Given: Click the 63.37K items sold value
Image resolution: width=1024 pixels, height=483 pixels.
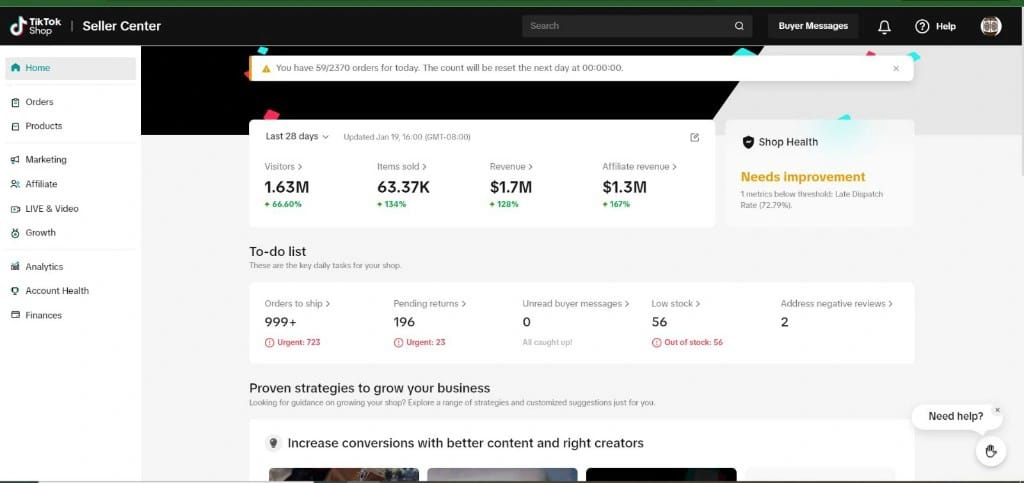Looking at the screenshot, I should 403,187.
